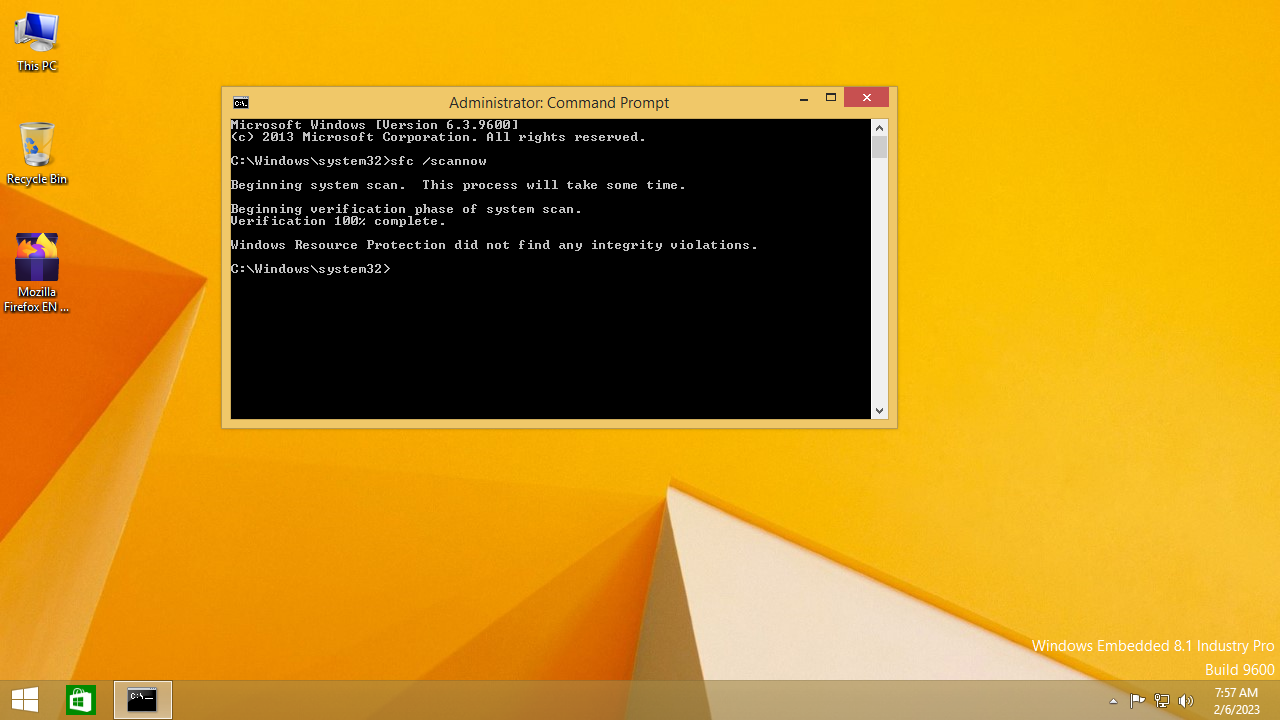Click the last C:\Windows\system32> prompt
Image resolution: width=1280 pixels, height=720 pixels.
coord(310,269)
